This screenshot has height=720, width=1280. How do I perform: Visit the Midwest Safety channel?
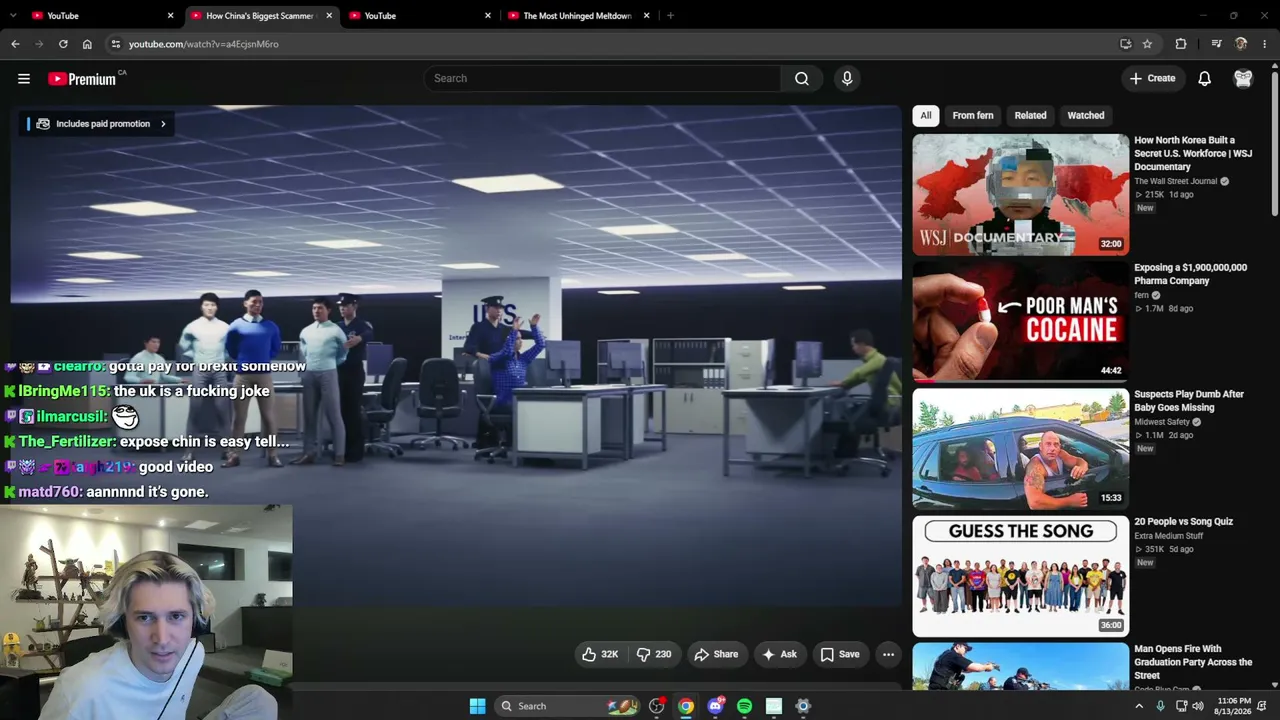(x=1162, y=422)
